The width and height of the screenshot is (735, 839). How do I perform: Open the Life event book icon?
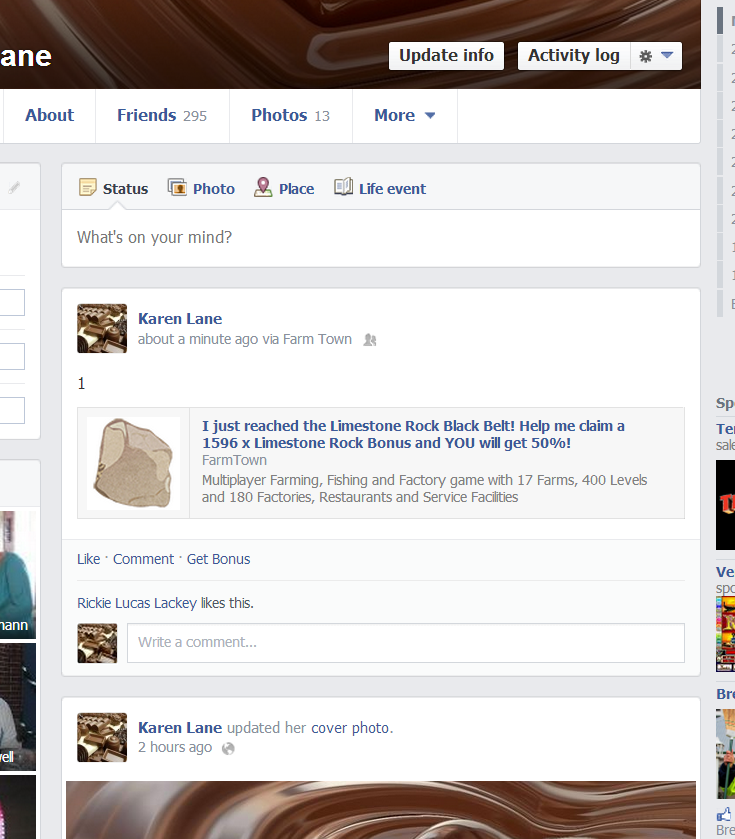click(343, 188)
